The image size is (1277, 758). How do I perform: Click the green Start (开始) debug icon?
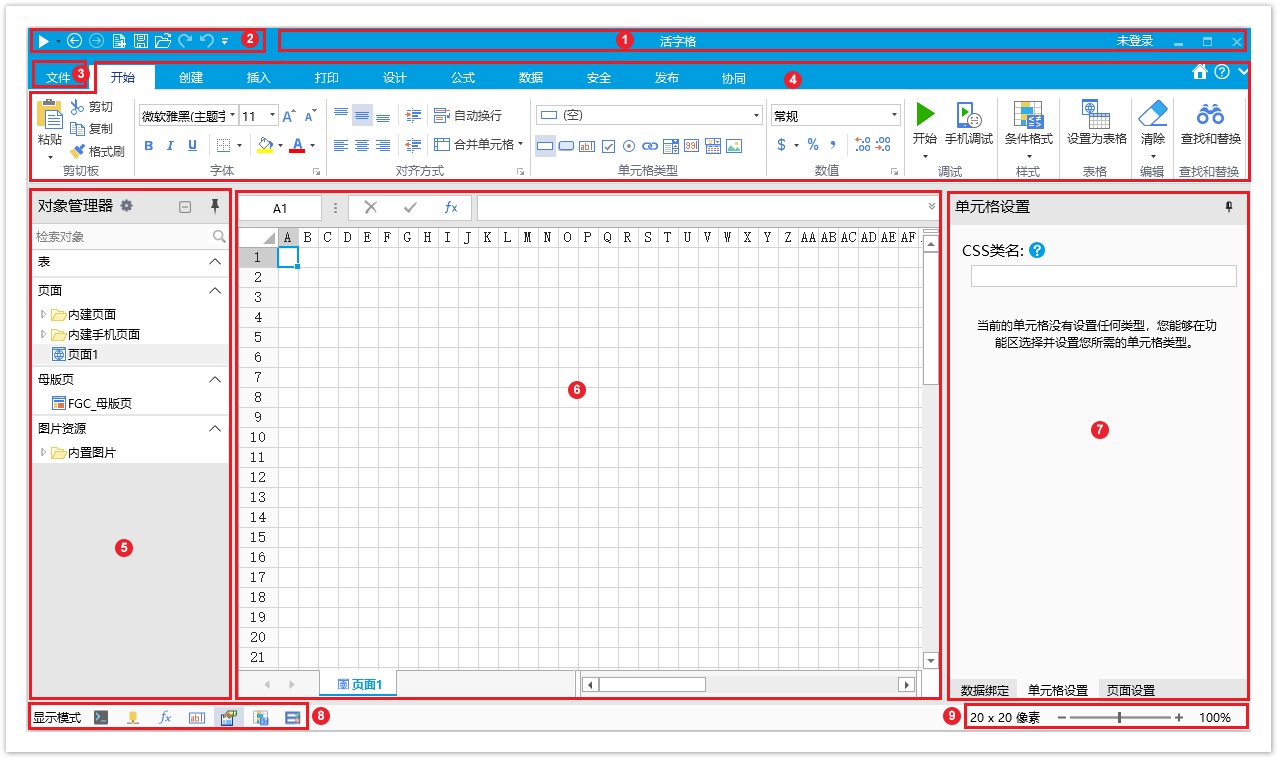tap(925, 113)
